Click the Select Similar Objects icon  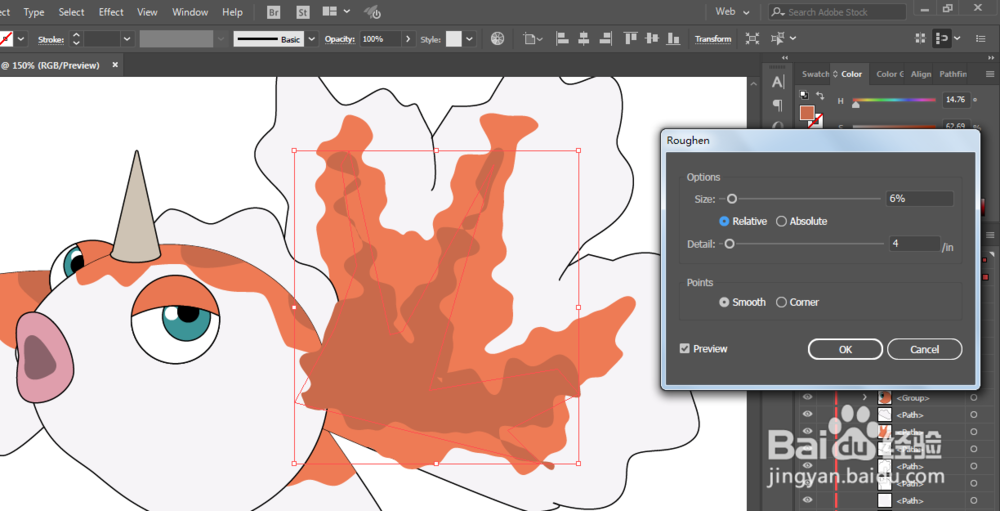(x=777, y=39)
